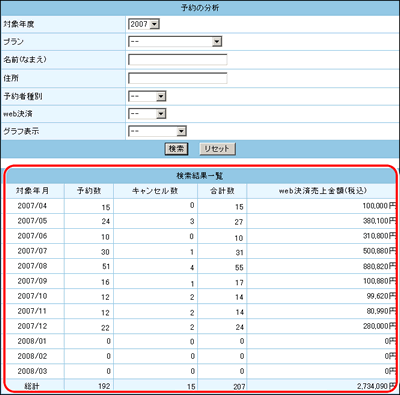Click the キャンセル数 column header
This screenshot has width=400, height=395.
coord(155,191)
